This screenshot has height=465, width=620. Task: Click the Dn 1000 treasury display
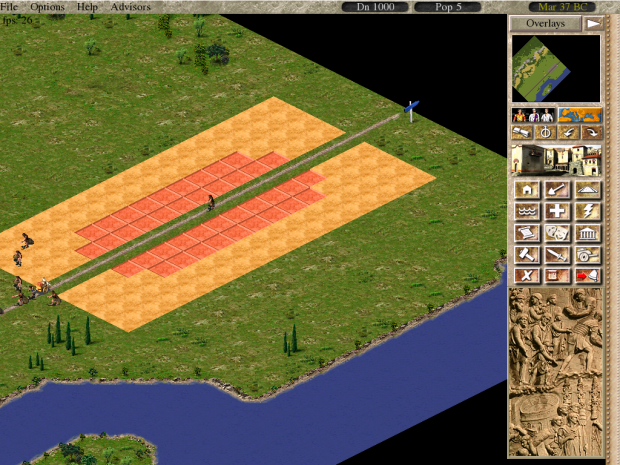[375, 7]
